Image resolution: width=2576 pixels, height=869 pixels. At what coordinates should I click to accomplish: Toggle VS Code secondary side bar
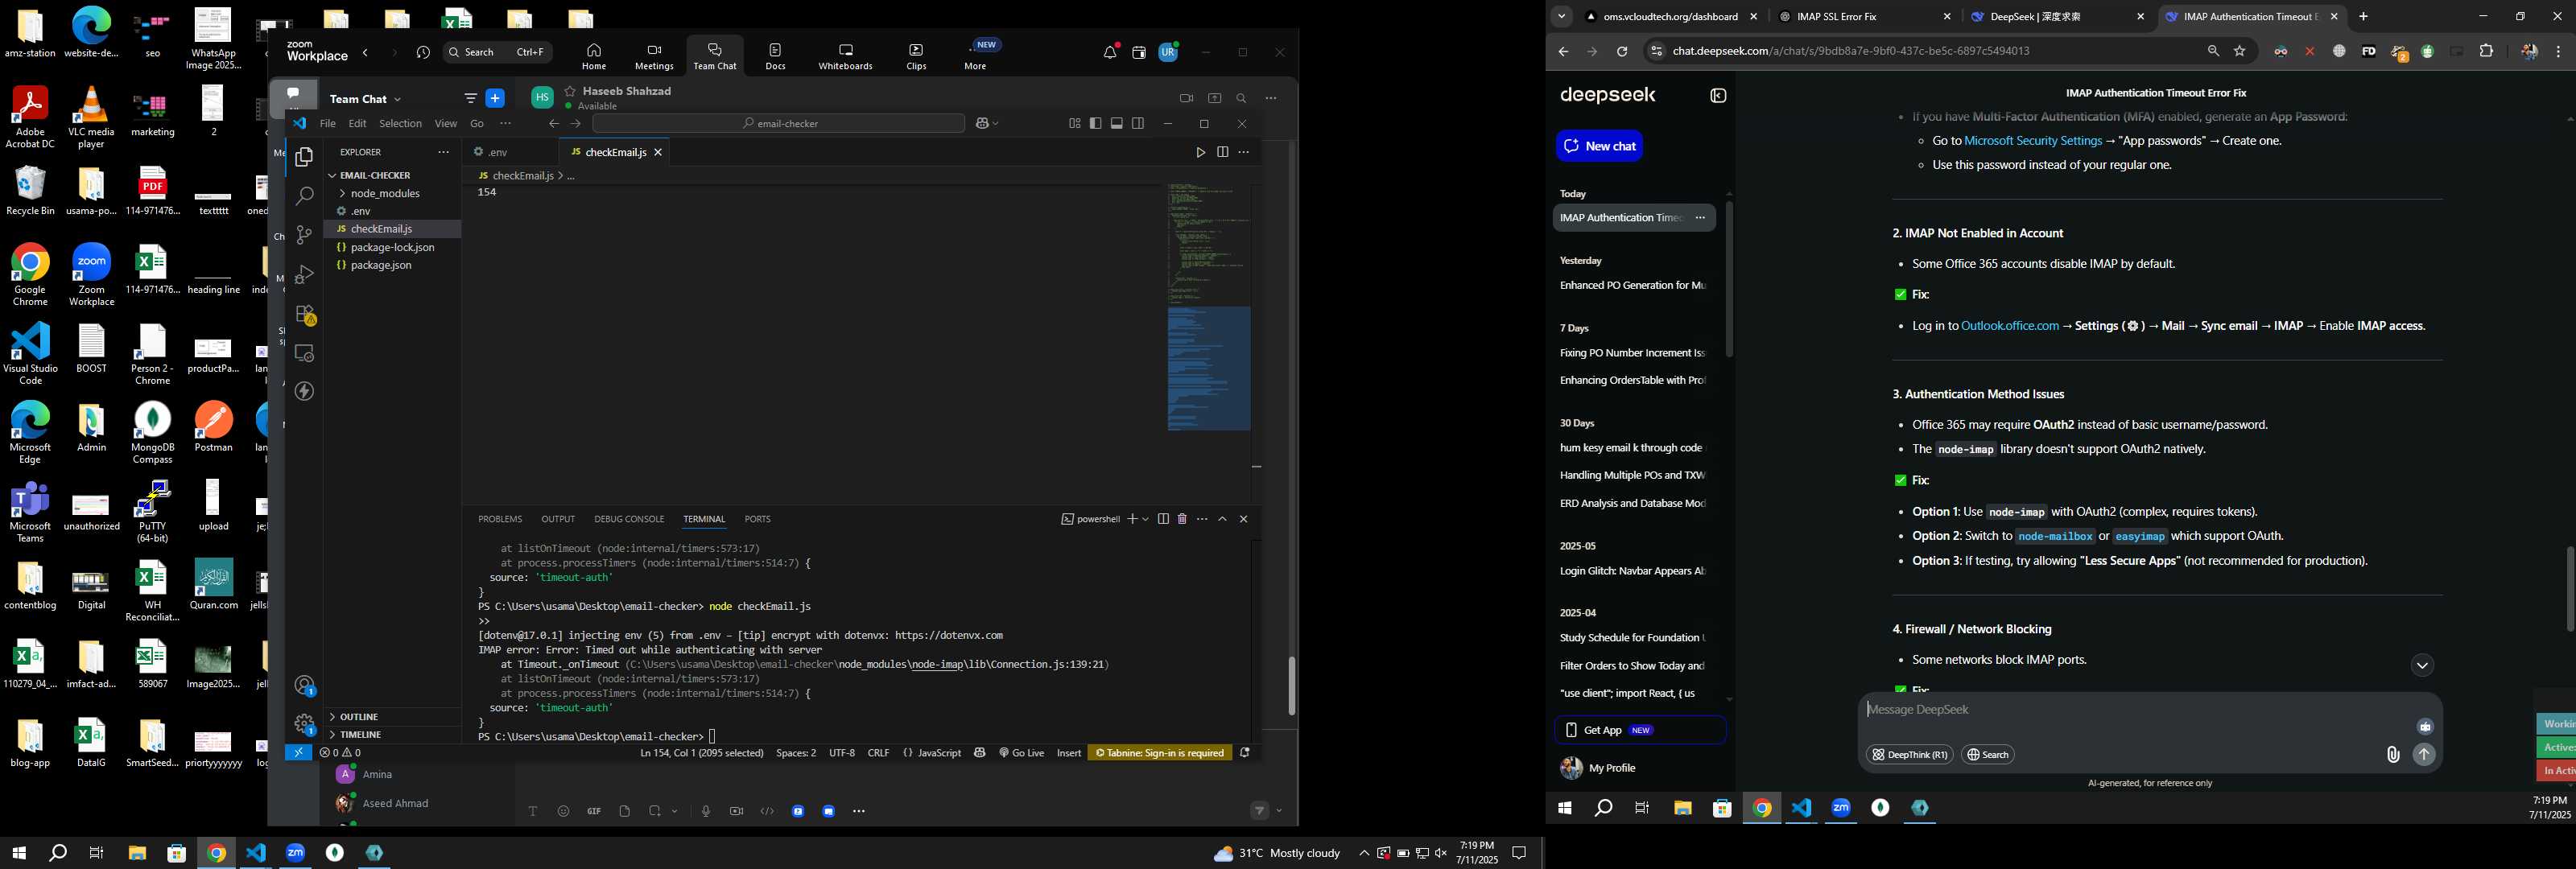pos(1138,124)
